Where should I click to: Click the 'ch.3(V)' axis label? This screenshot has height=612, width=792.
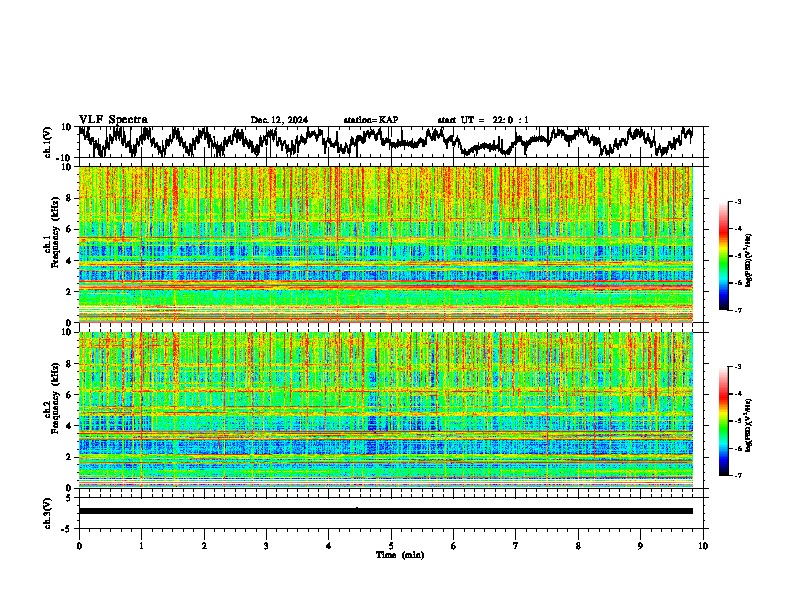[x=48, y=513]
